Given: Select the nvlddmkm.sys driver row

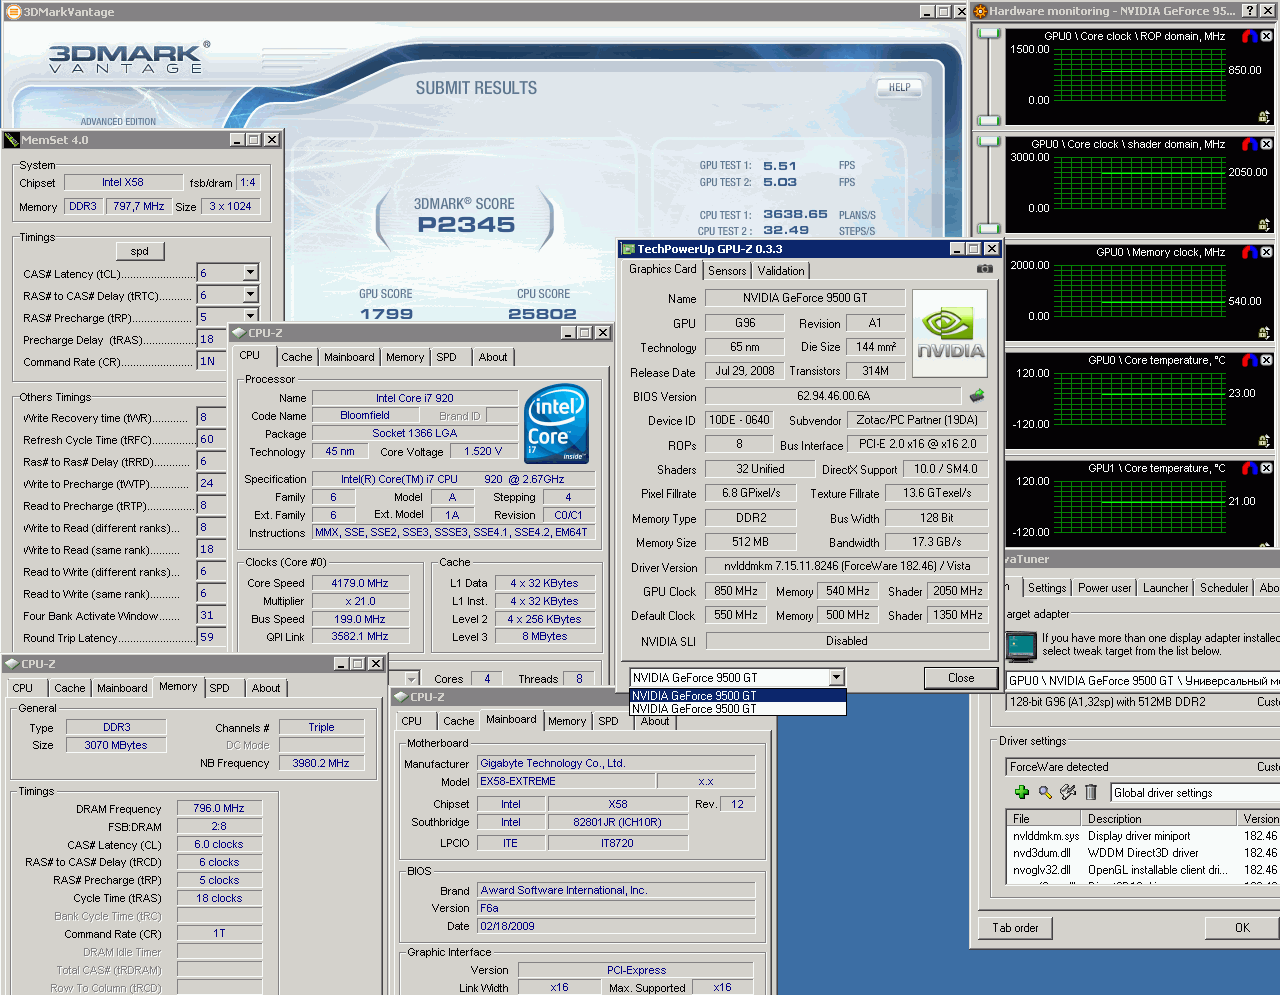Looking at the screenshot, I should coord(1143,836).
